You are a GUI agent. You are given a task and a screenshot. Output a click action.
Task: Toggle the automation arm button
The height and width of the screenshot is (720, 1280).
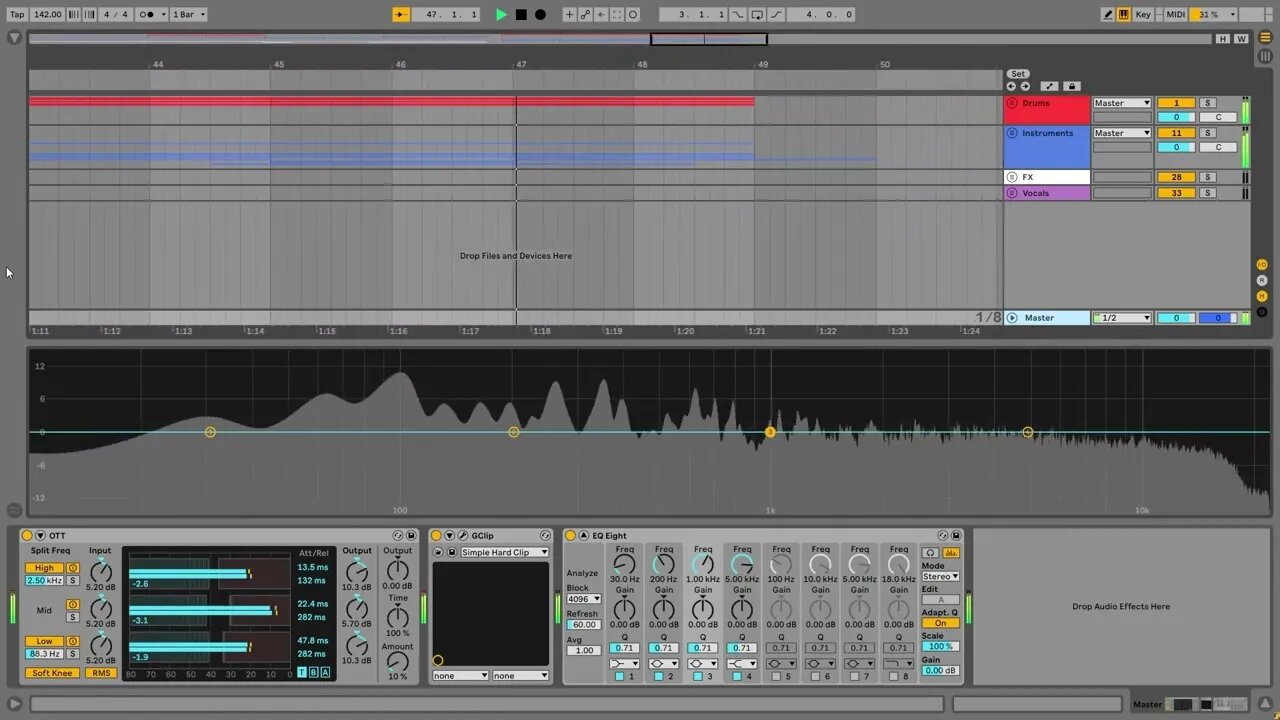[585, 14]
